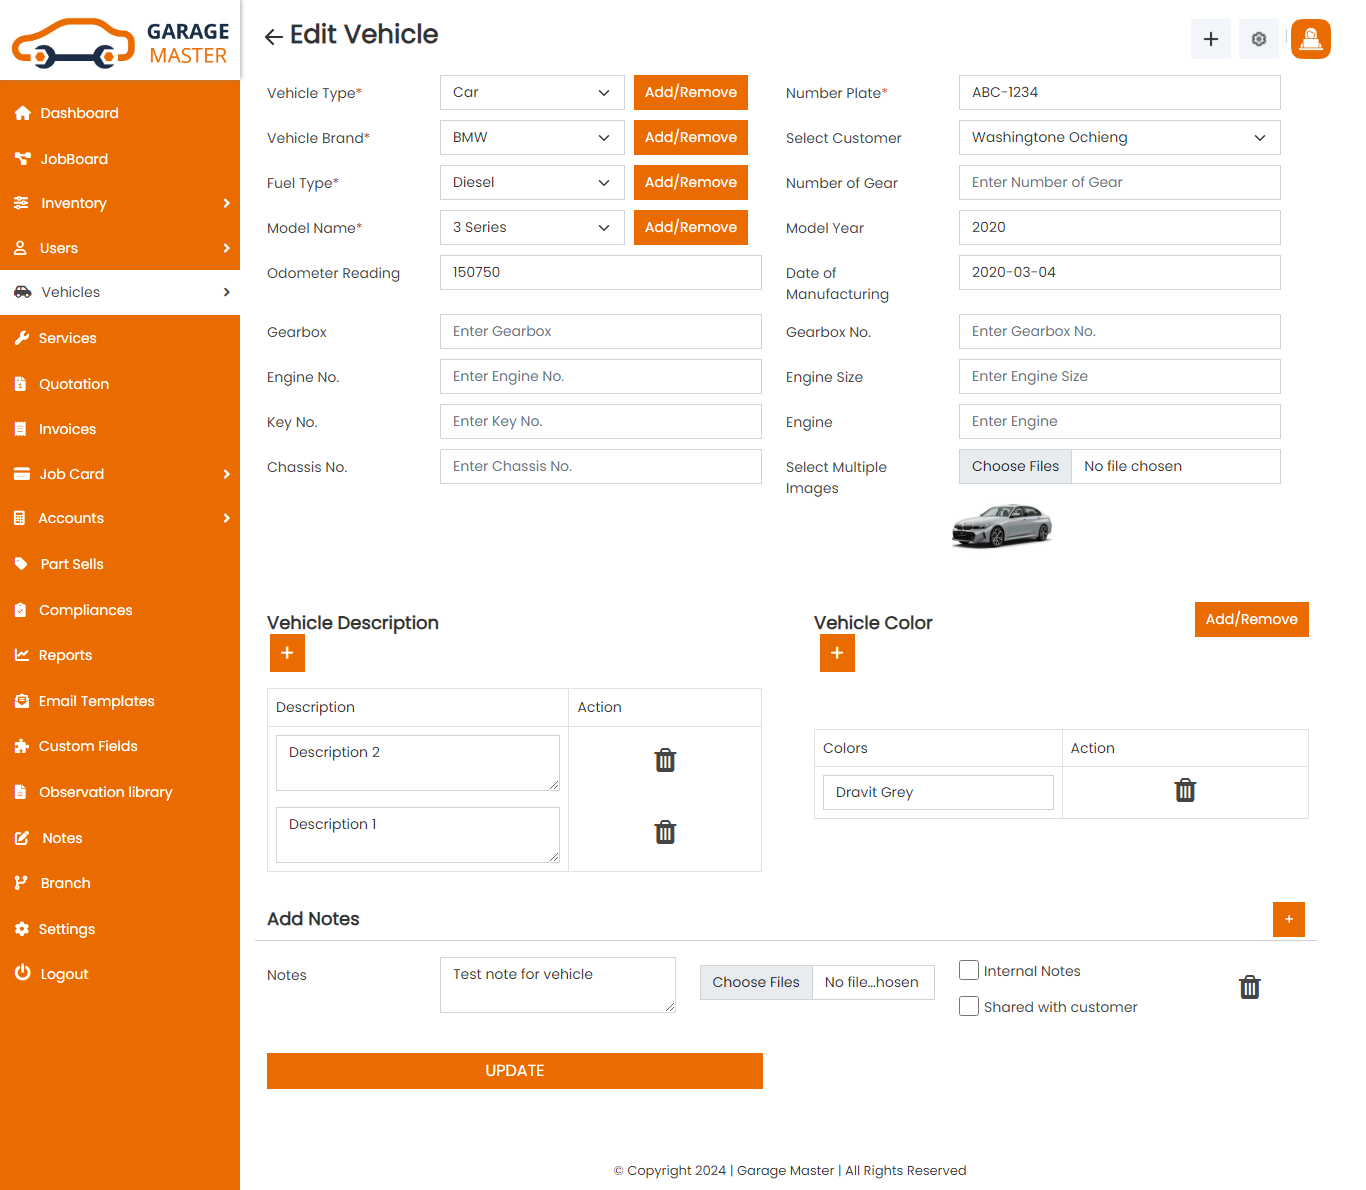This screenshot has height=1190, width=1366.
Task: Expand the Inventory sidebar menu
Action: pyautogui.click(x=120, y=203)
